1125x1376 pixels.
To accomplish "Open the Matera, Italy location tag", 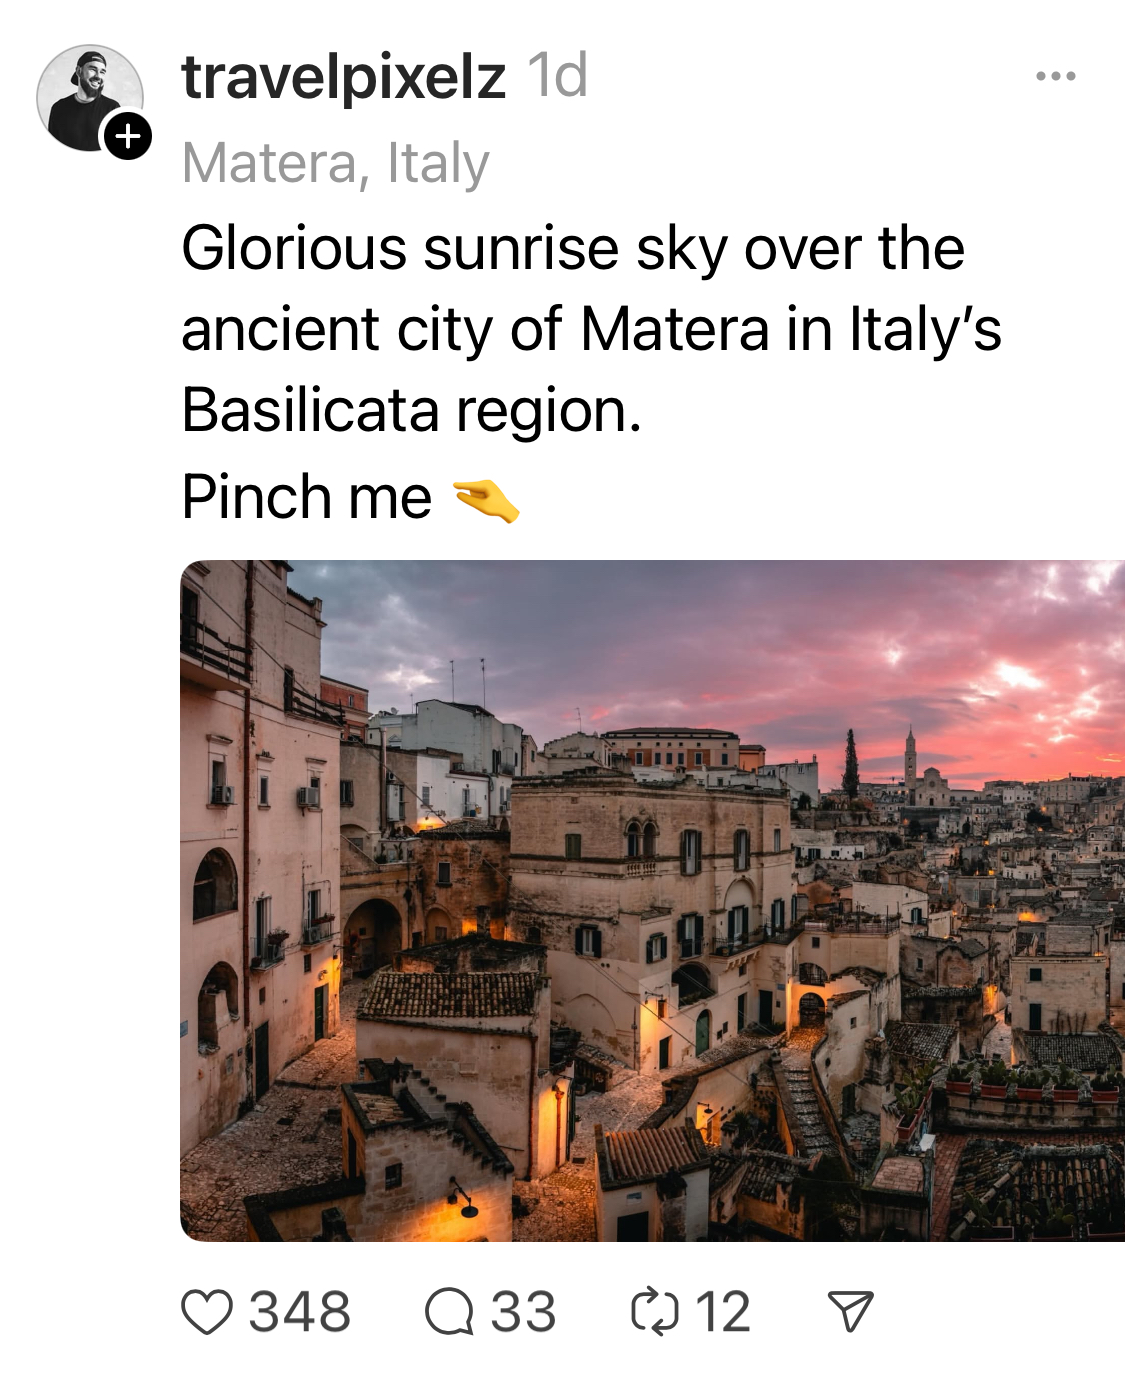I will [x=336, y=163].
